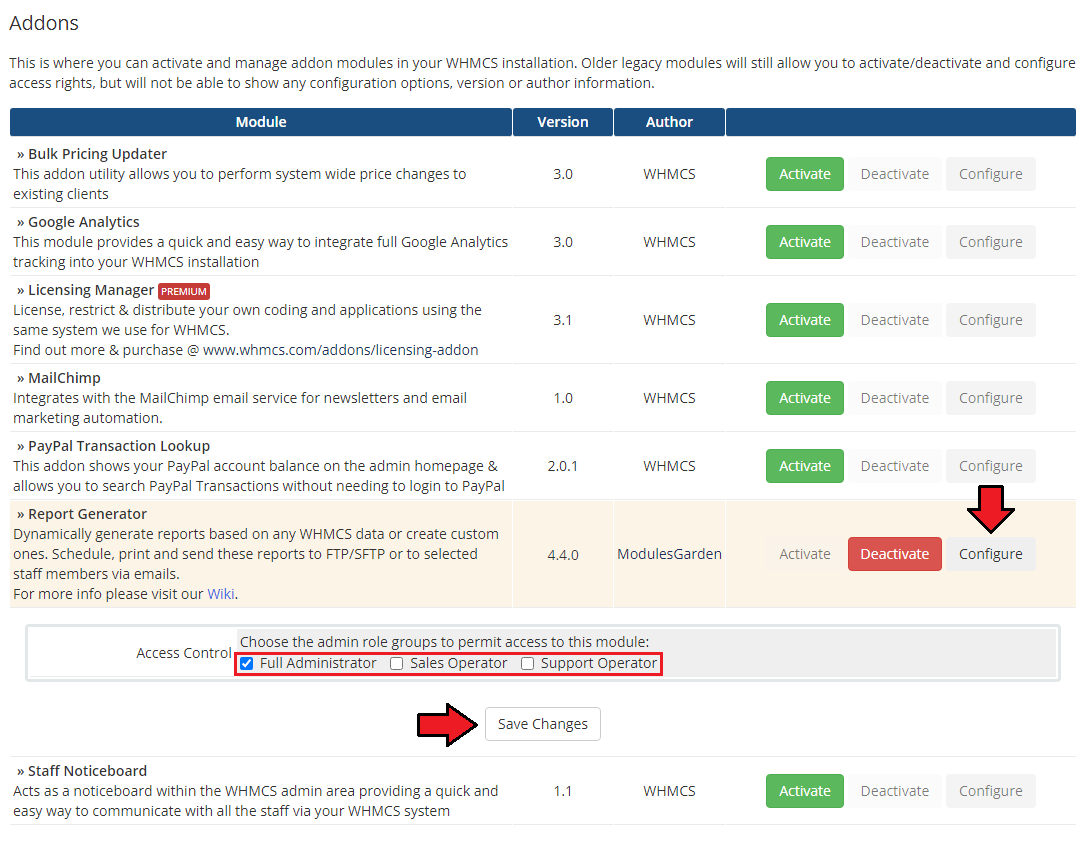Click the Author column header

(669, 122)
